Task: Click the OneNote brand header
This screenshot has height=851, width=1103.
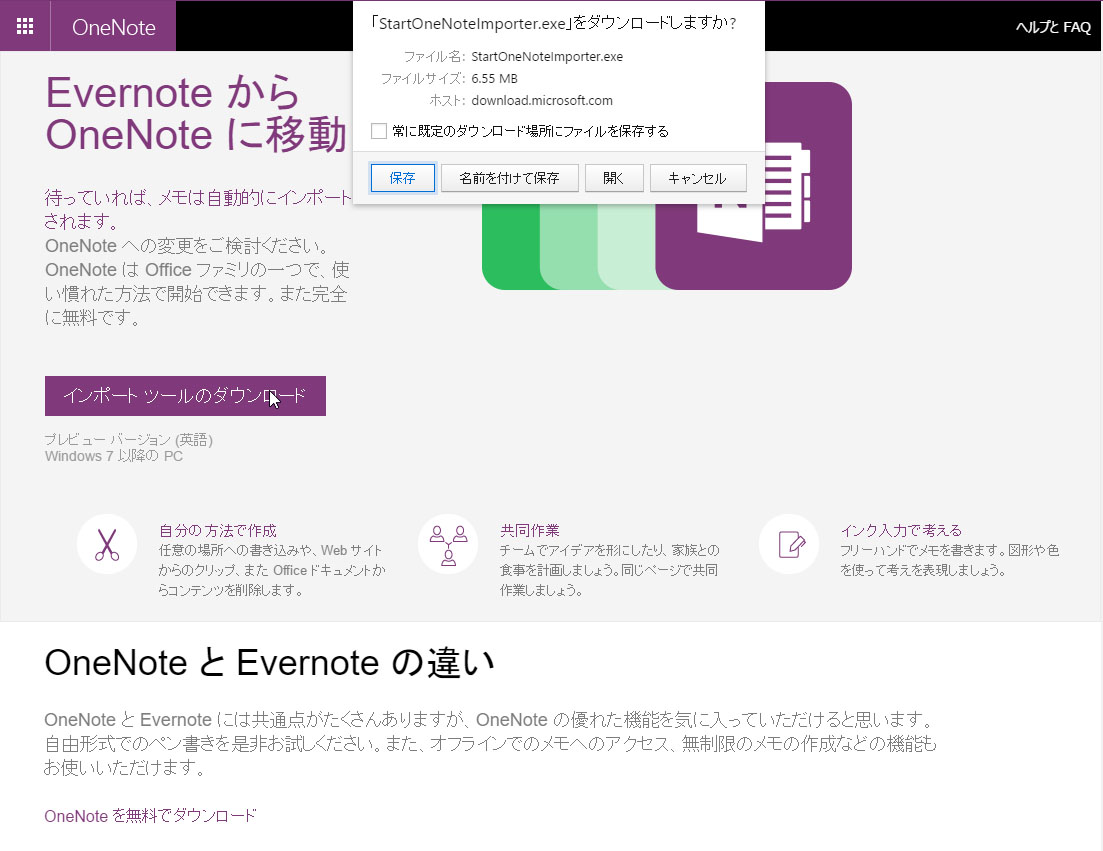Action: click(113, 27)
